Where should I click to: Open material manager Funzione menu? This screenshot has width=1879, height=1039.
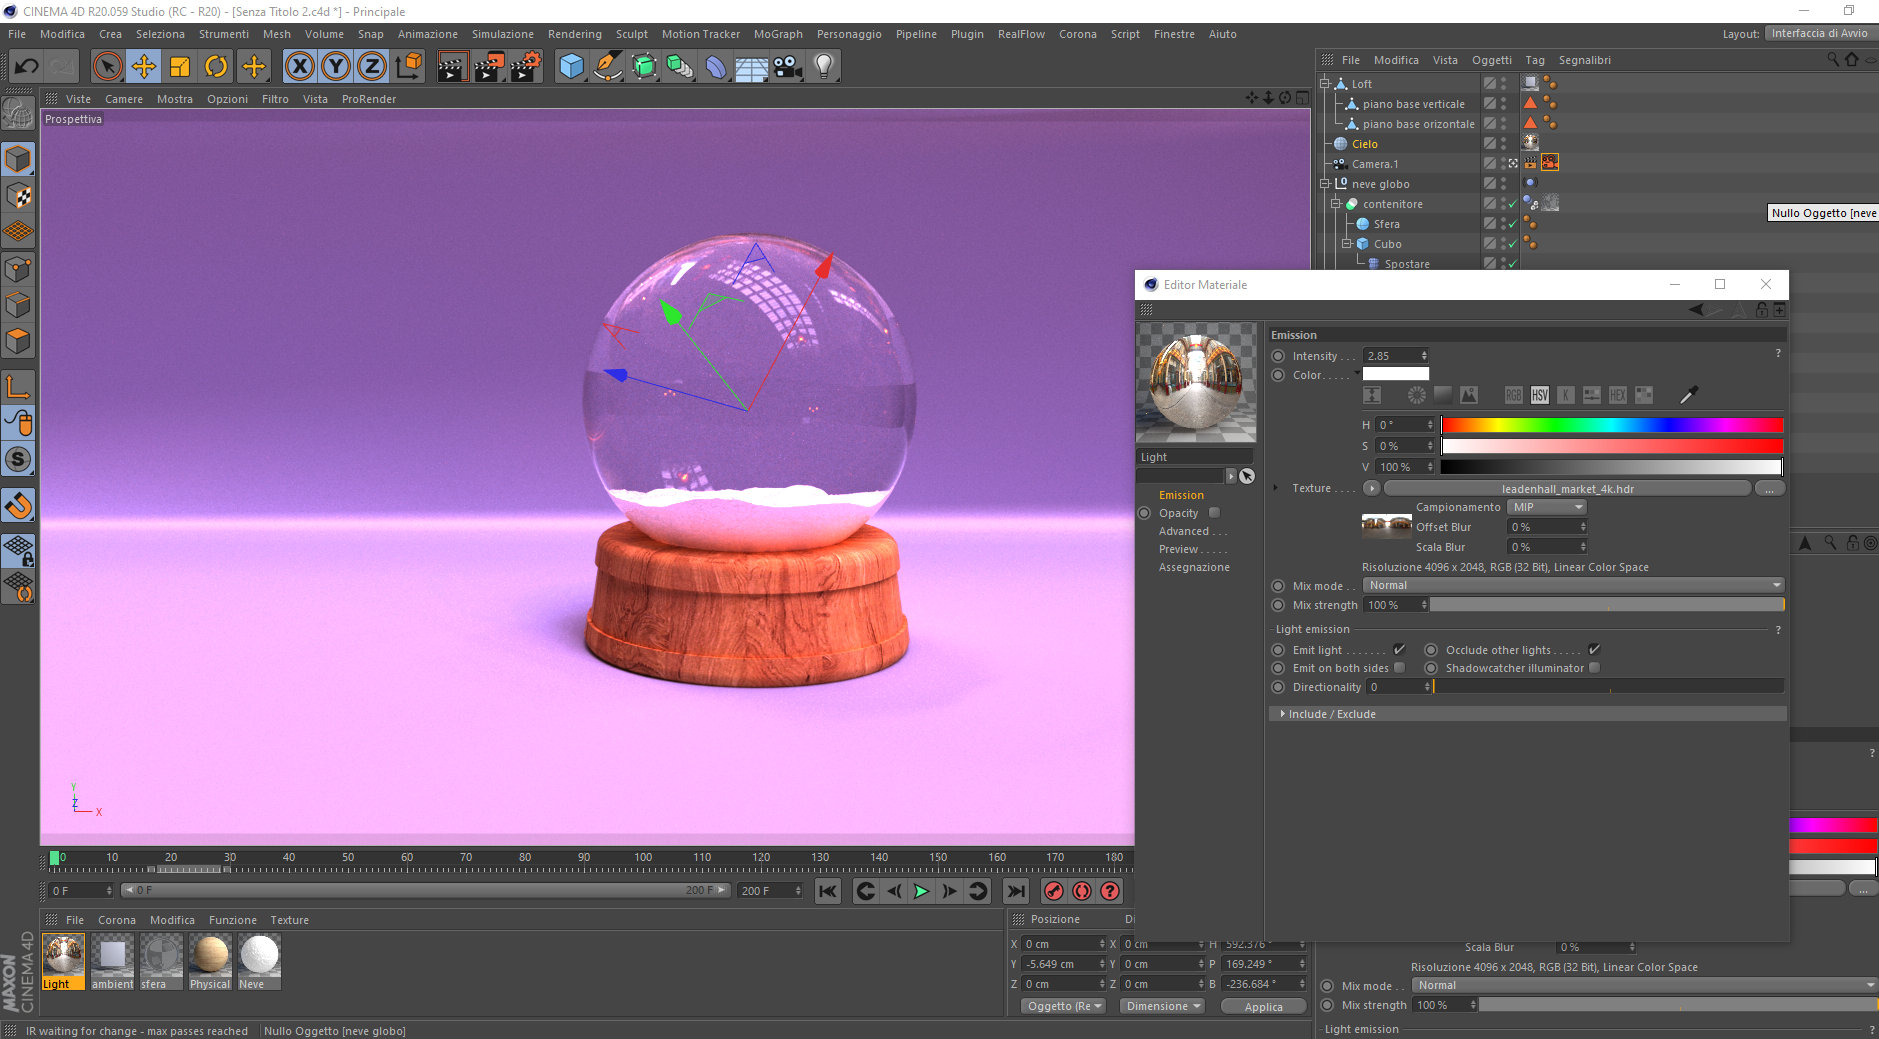coord(233,920)
